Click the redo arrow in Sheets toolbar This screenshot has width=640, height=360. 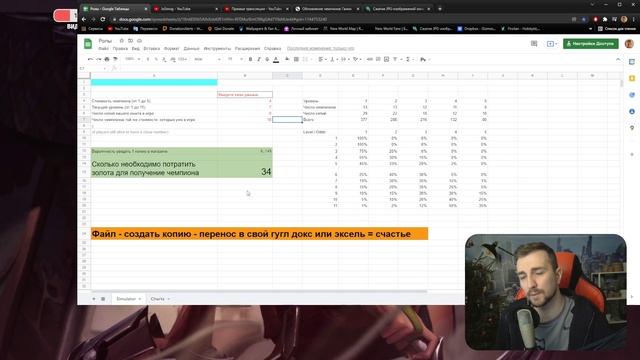[98, 60]
